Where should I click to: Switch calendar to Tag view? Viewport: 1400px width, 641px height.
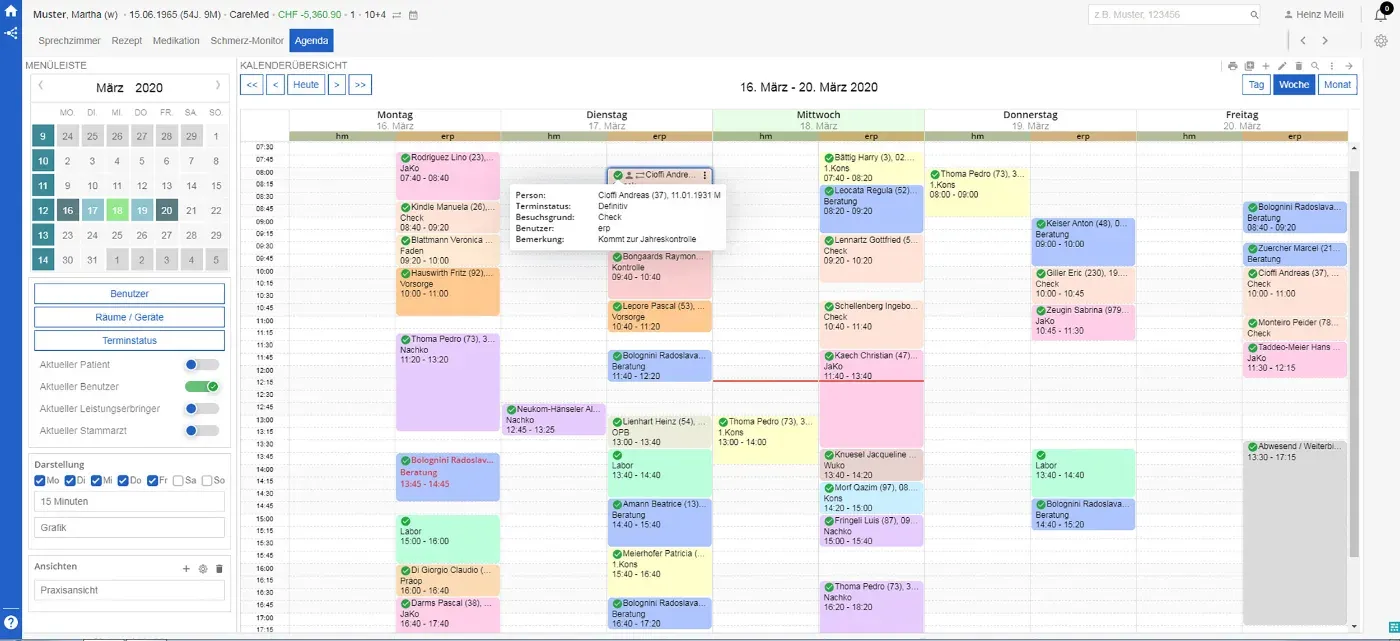(x=1256, y=85)
